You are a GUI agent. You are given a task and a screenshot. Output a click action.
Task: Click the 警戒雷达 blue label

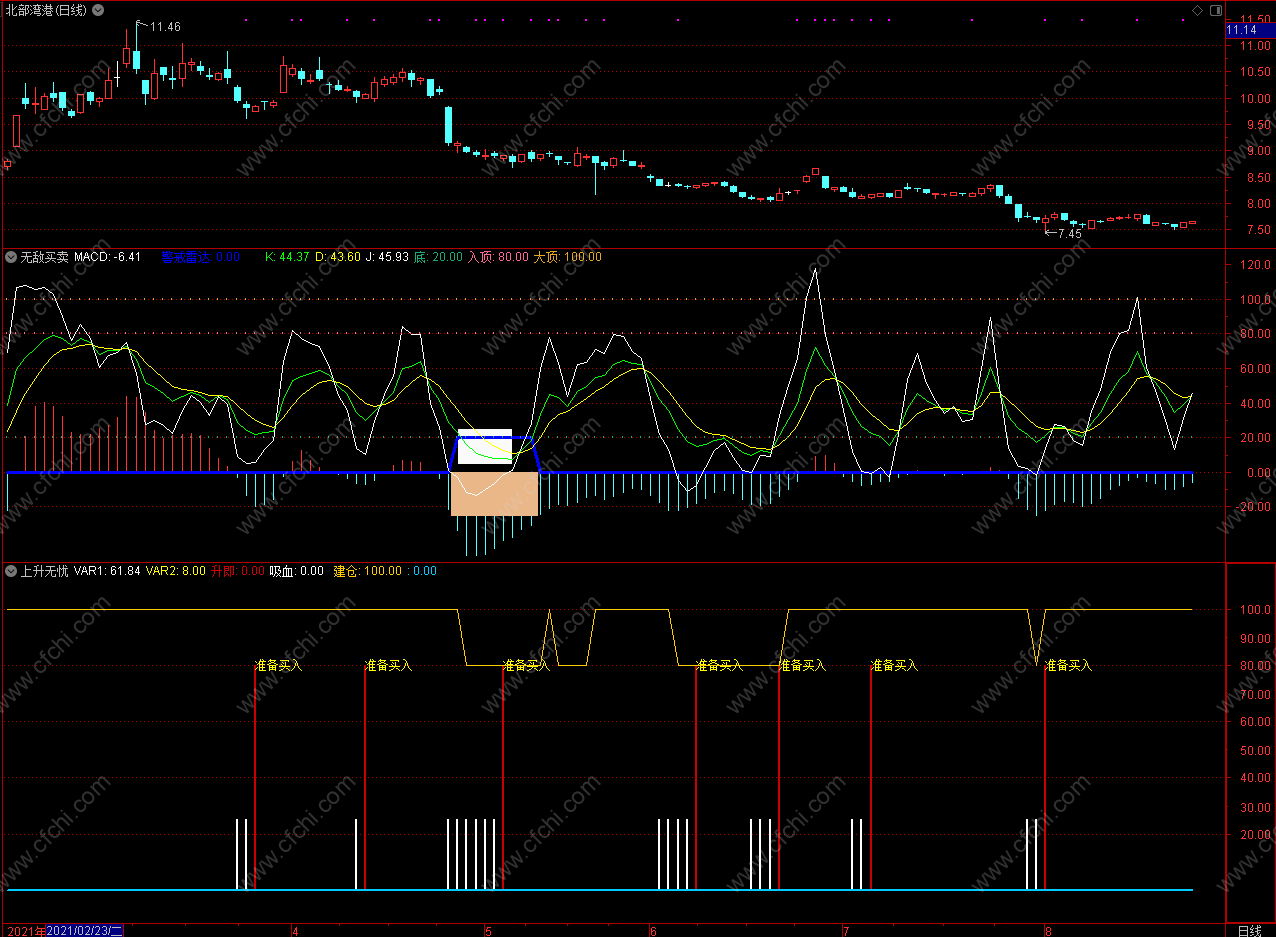(186, 257)
